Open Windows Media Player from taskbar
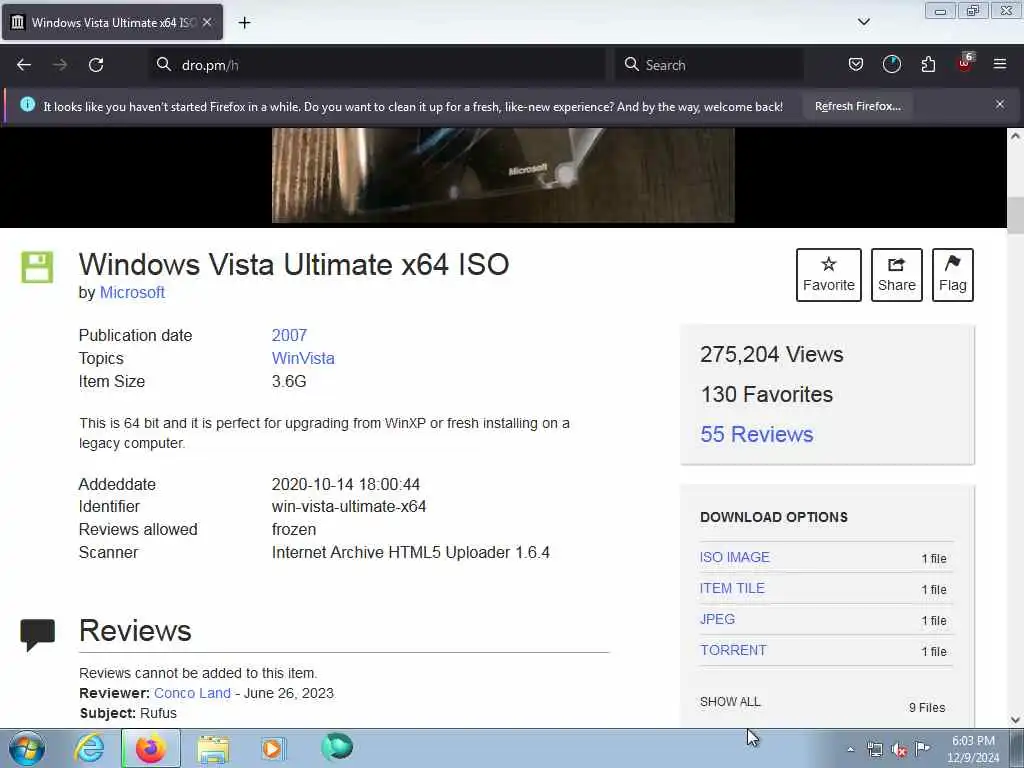 point(272,748)
